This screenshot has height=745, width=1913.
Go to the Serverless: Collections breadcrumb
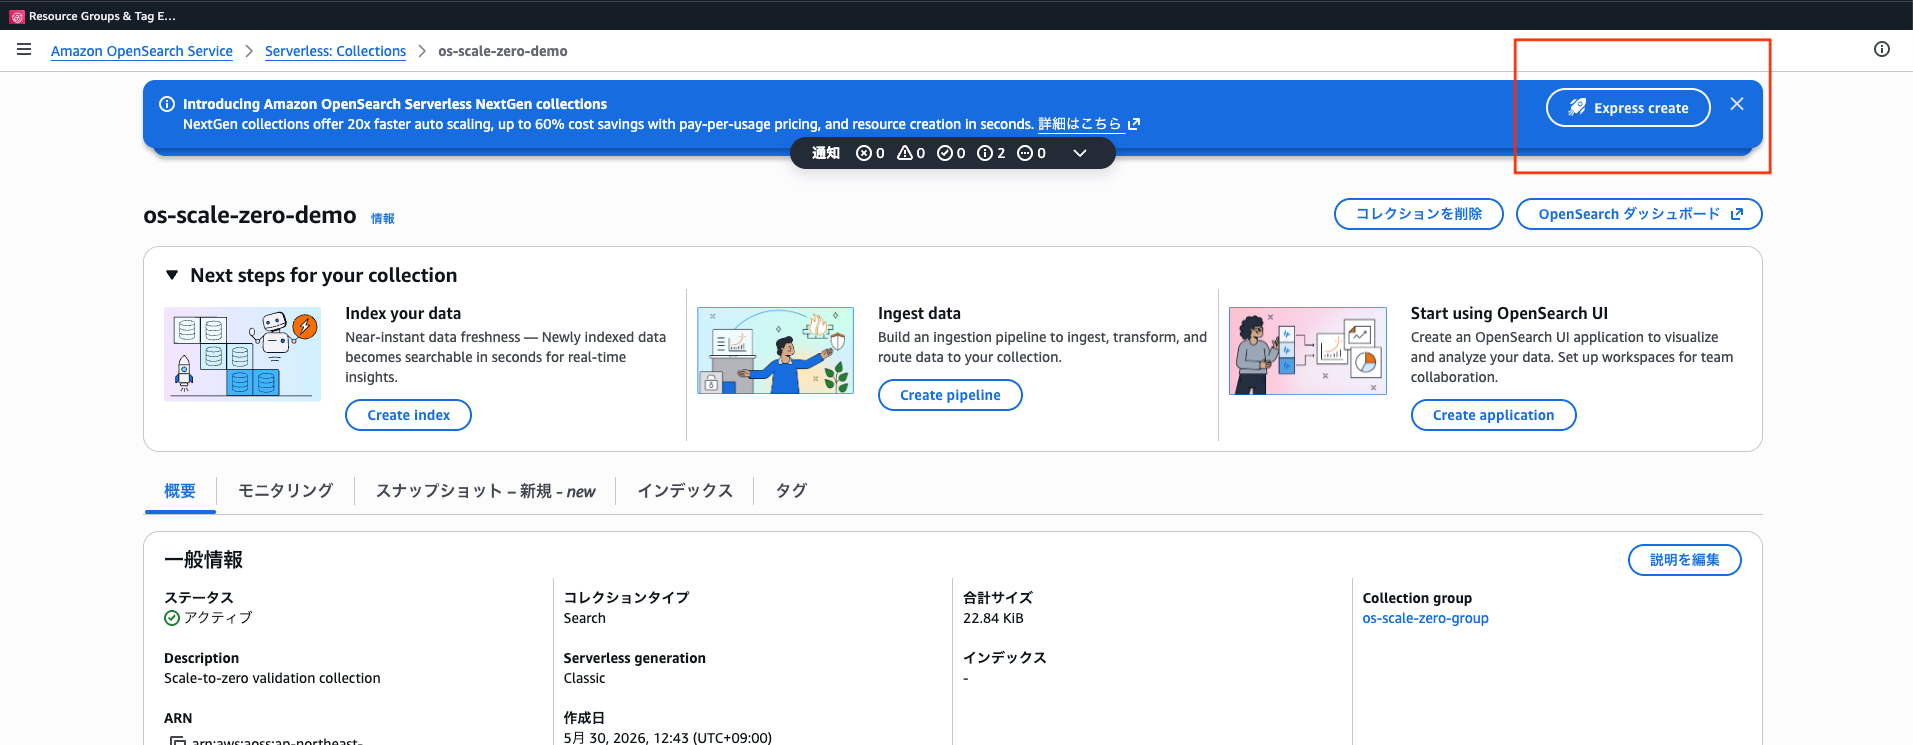pyautogui.click(x=335, y=51)
